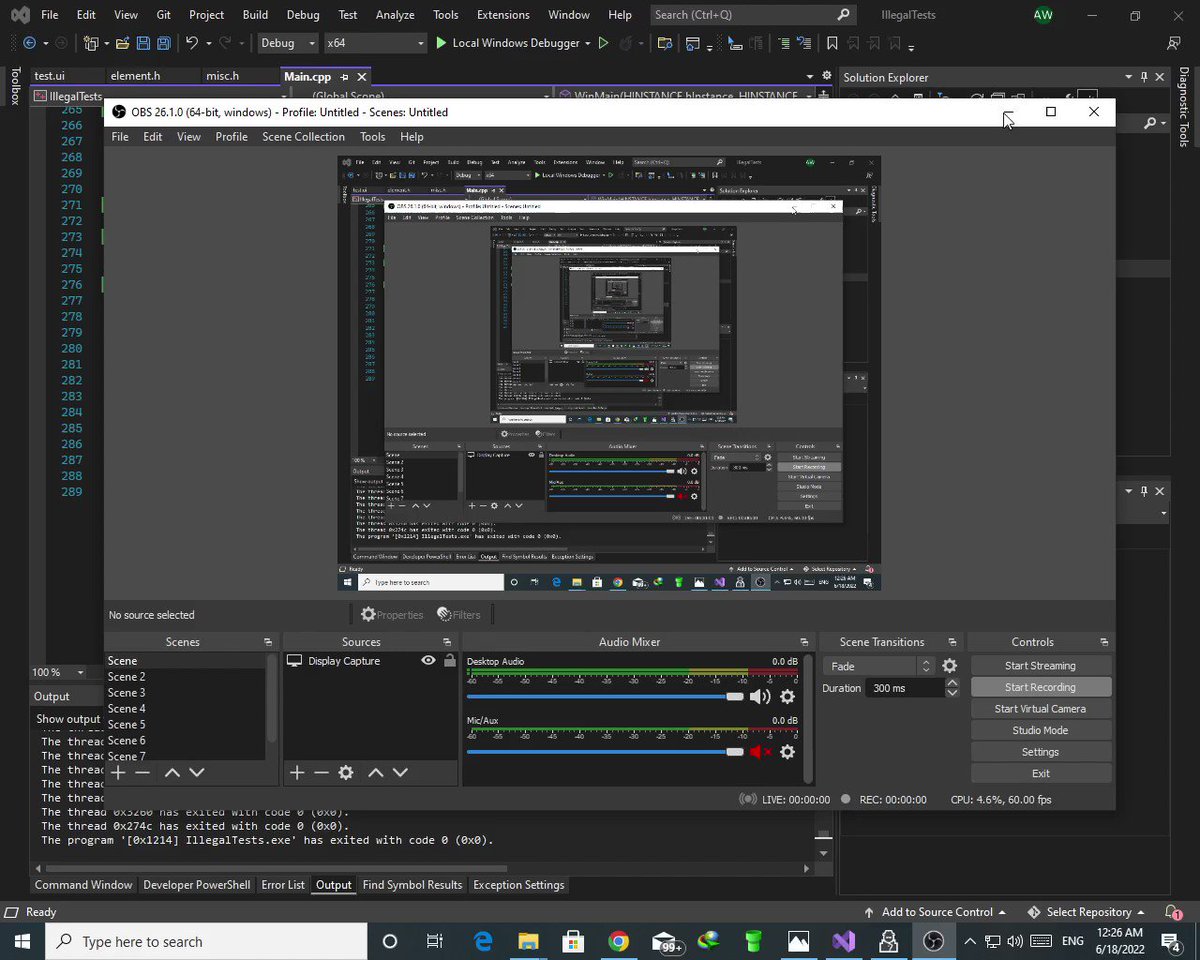
Task: Open Task View from taskbar
Action: coord(435,941)
